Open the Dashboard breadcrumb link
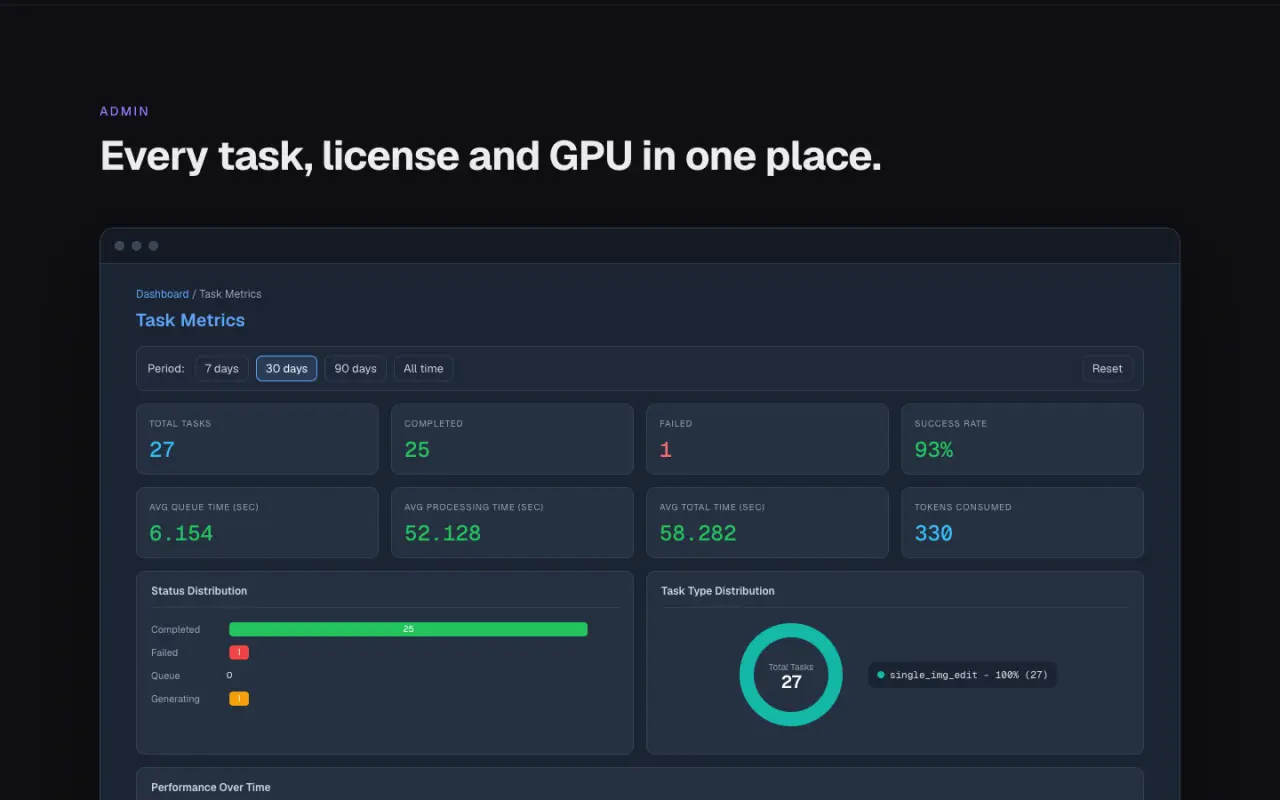The image size is (1280, 800). 162,294
